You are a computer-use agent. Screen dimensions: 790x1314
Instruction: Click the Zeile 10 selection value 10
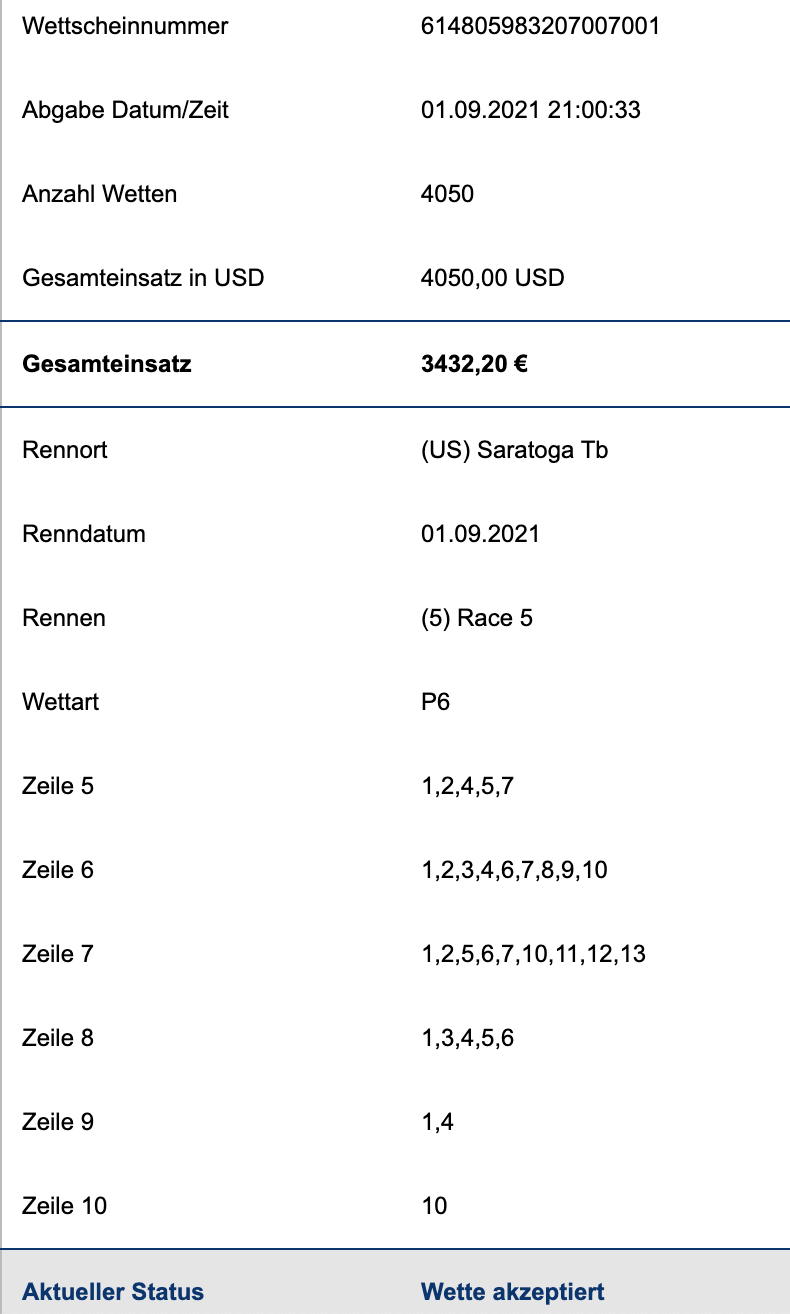(435, 1206)
